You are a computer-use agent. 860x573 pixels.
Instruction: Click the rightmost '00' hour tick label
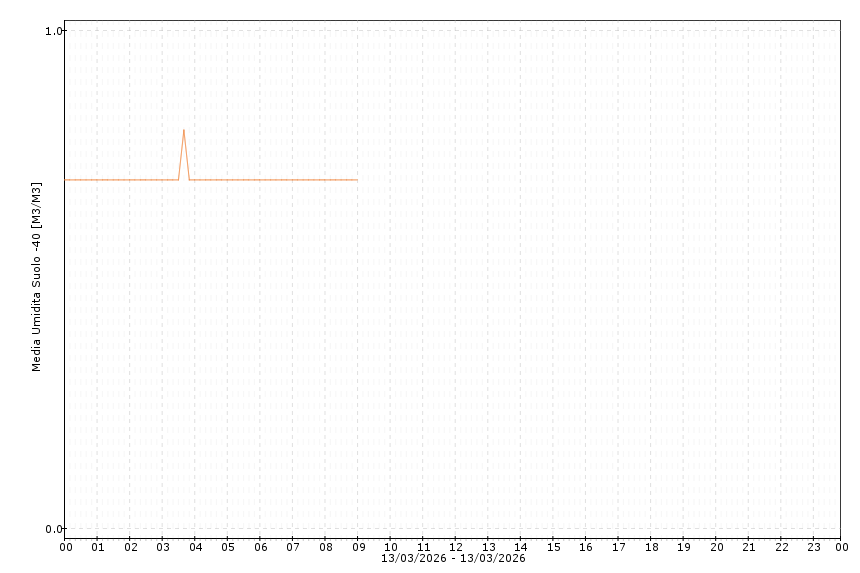(x=841, y=547)
